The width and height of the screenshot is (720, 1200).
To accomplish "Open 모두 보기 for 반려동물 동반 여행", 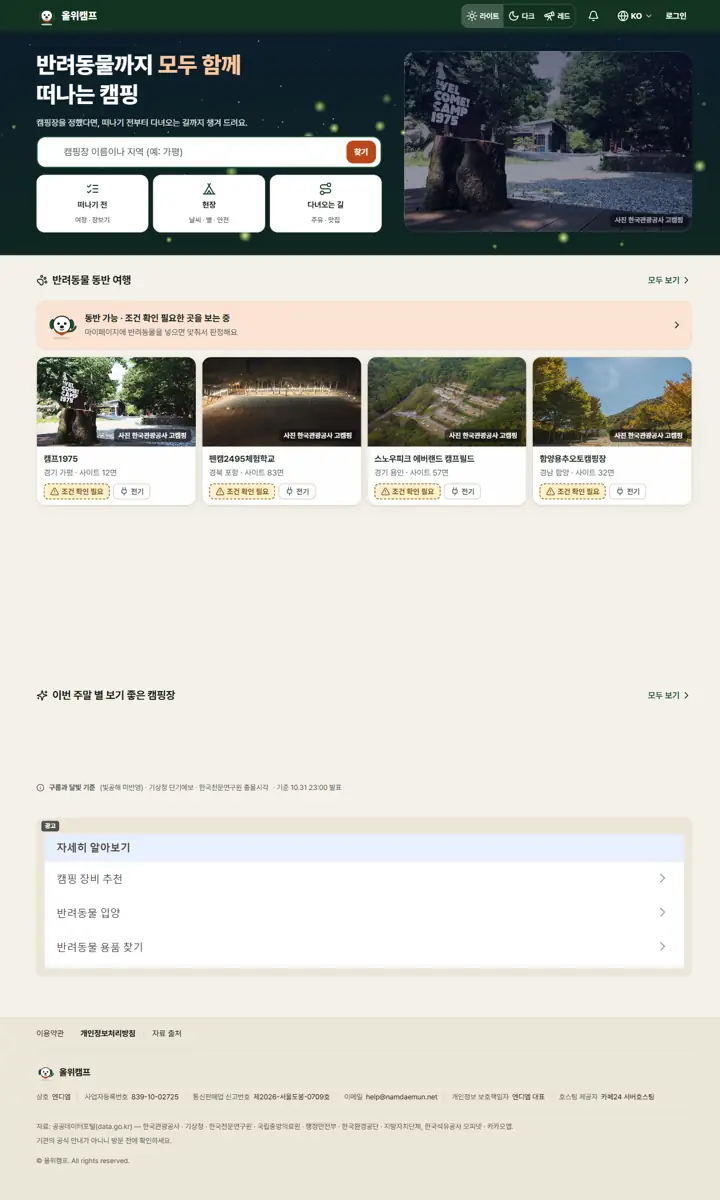I will coord(668,280).
